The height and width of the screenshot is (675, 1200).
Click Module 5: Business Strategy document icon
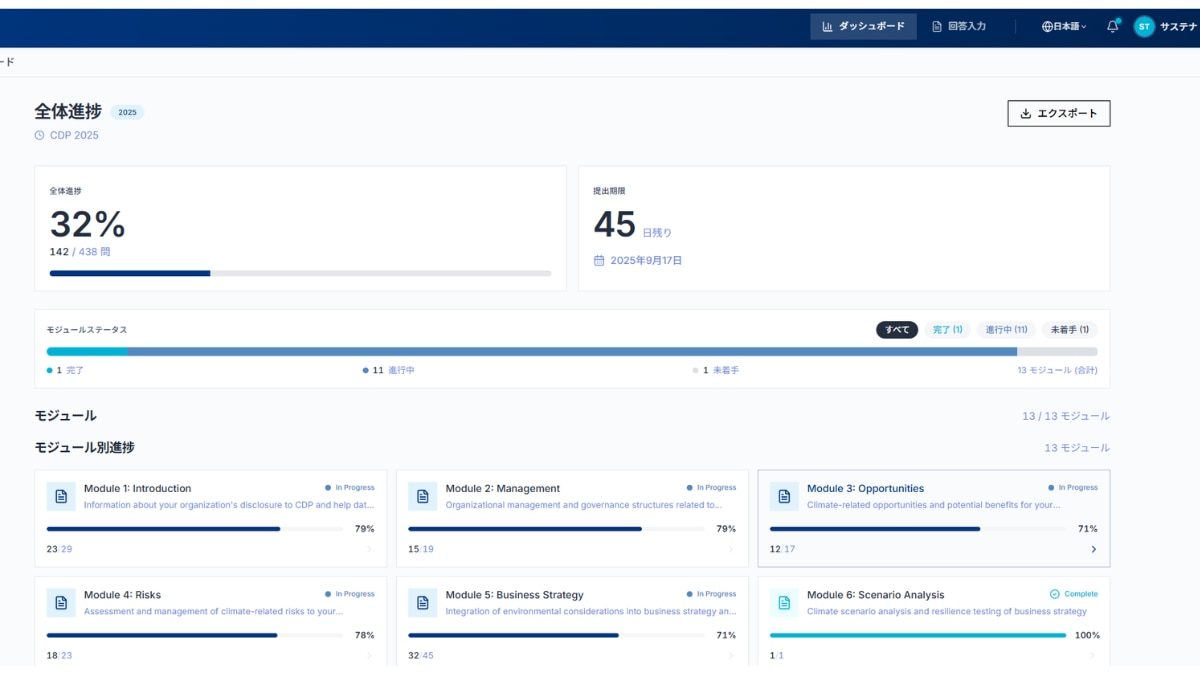coord(423,602)
